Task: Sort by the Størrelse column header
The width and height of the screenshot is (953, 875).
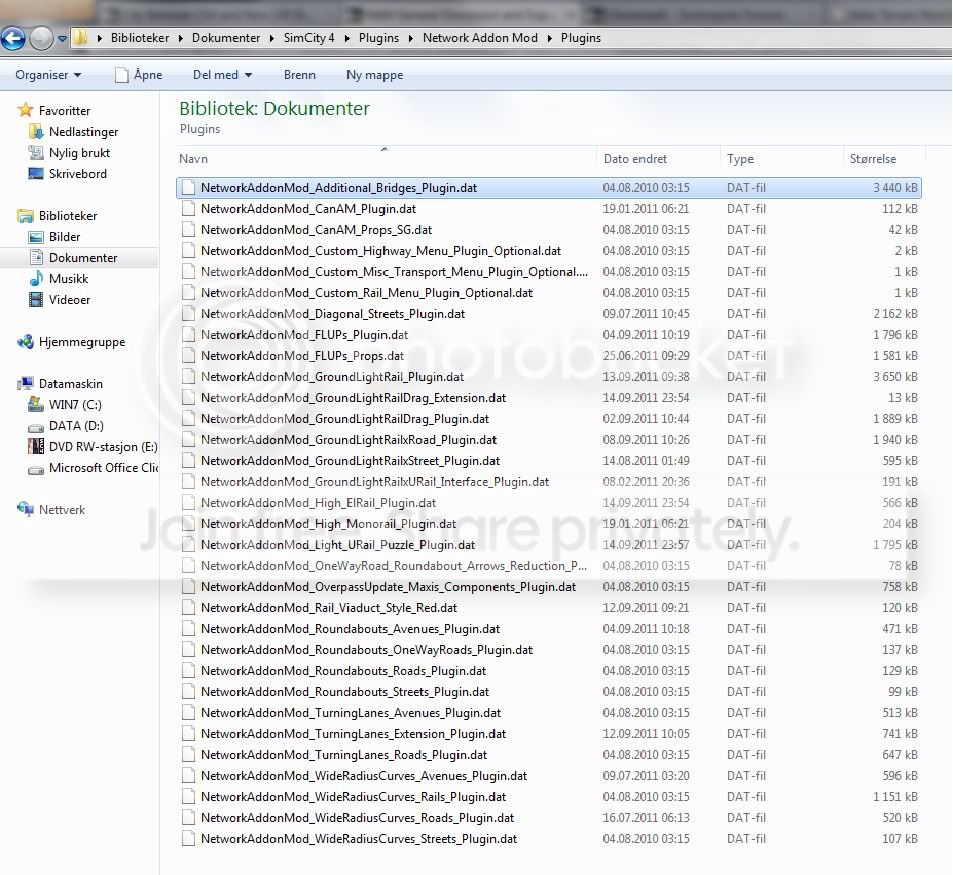Action: pos(884,159)
